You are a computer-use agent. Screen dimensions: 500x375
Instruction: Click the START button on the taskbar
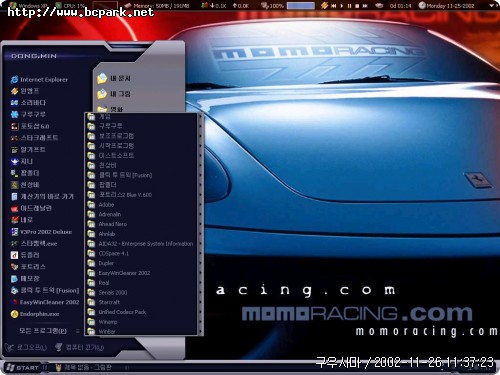(x=23, y=368)
